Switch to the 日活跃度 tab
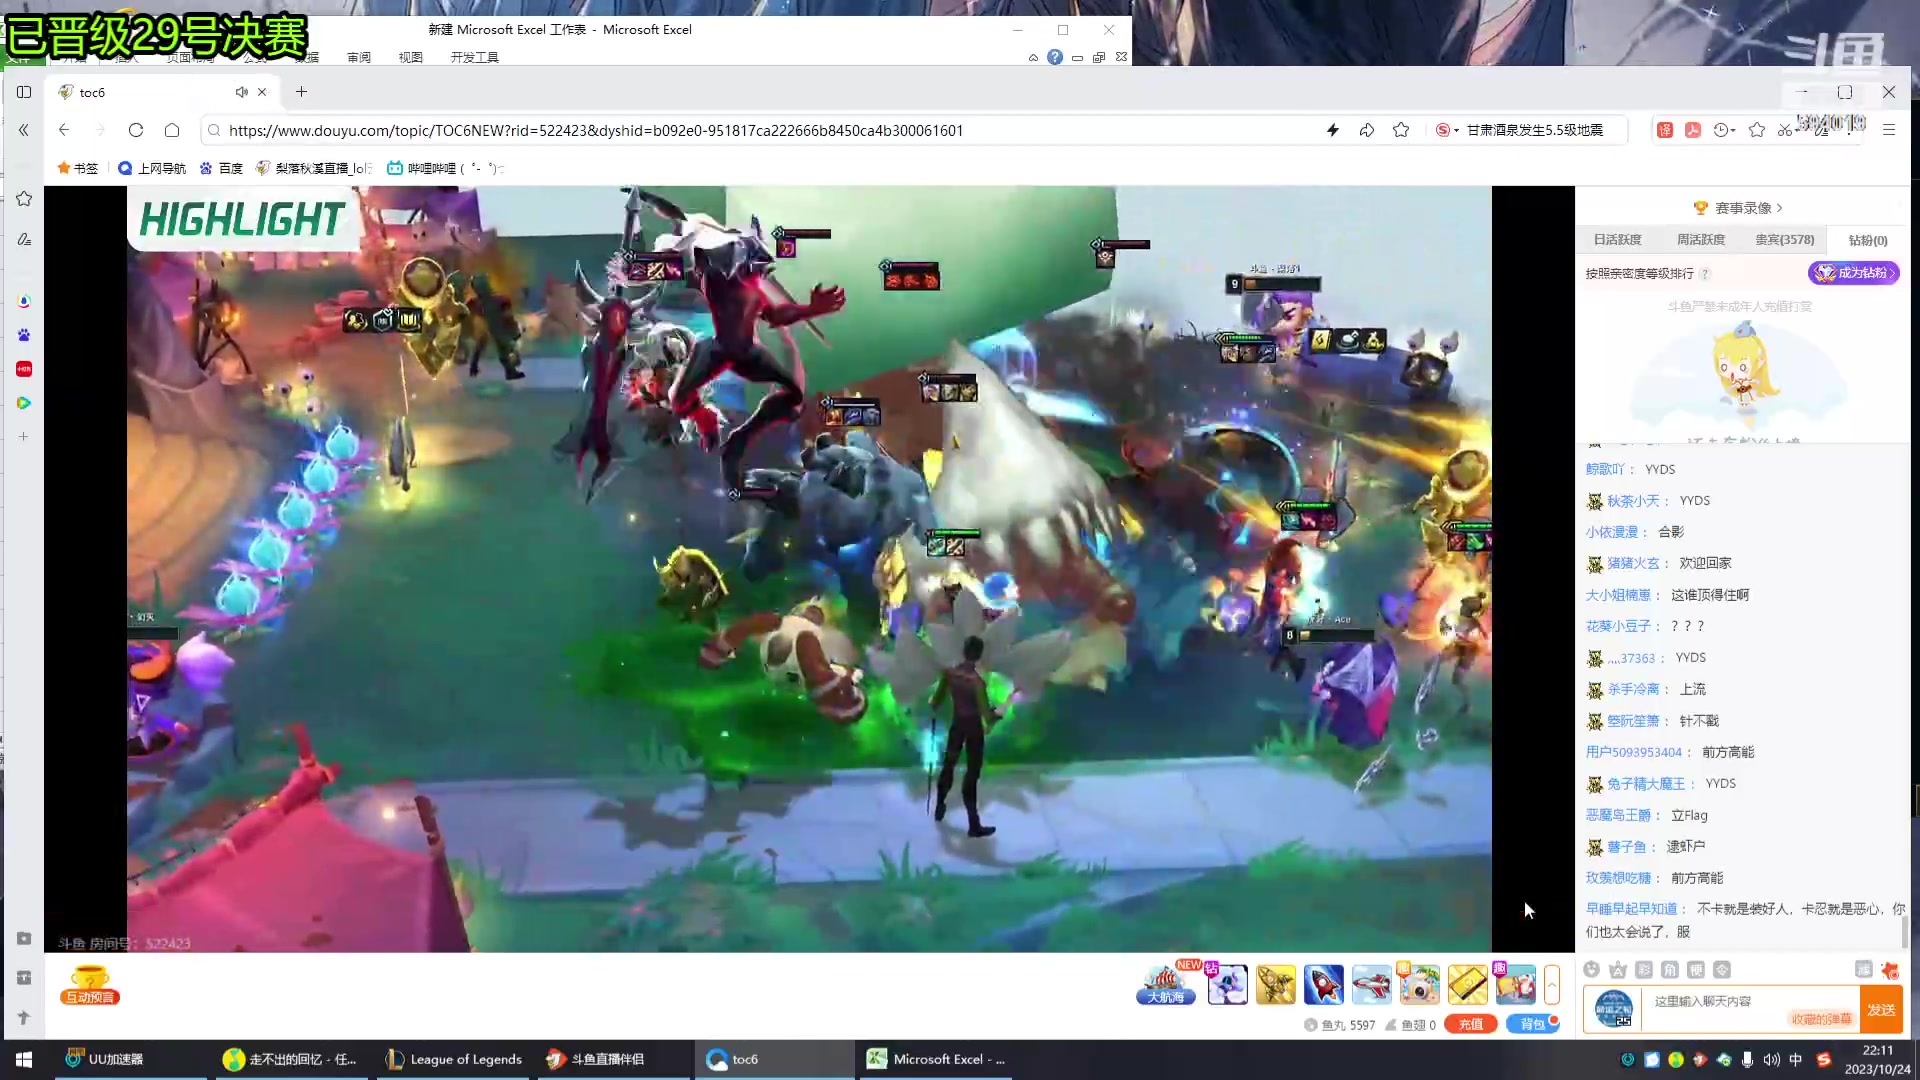This screenshot has width=1920, height=1080. pos(1617,240)
